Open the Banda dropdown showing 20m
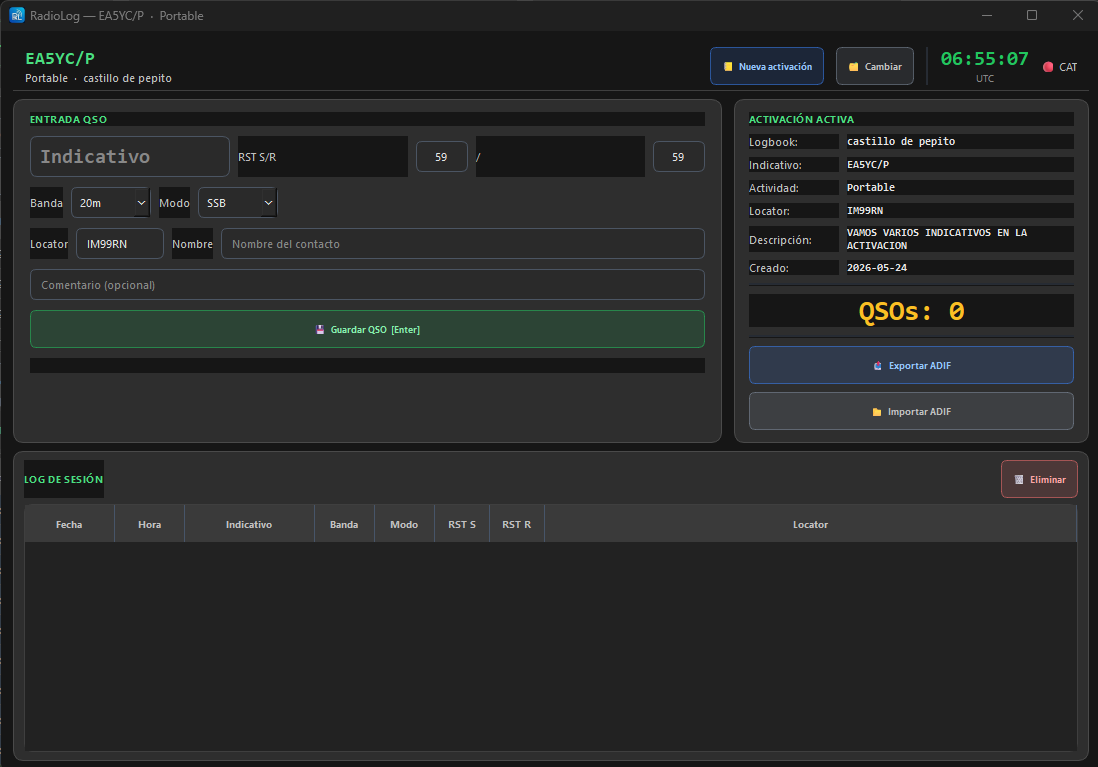The height and width of the screenshot is (767, 1098). pos(111,203)
